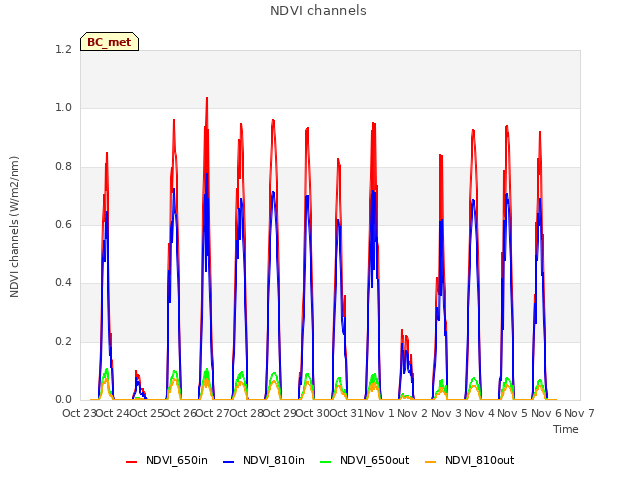Click the chart title NDVI channels
This screenshot has width=640, height=480.
click(318, 11)
